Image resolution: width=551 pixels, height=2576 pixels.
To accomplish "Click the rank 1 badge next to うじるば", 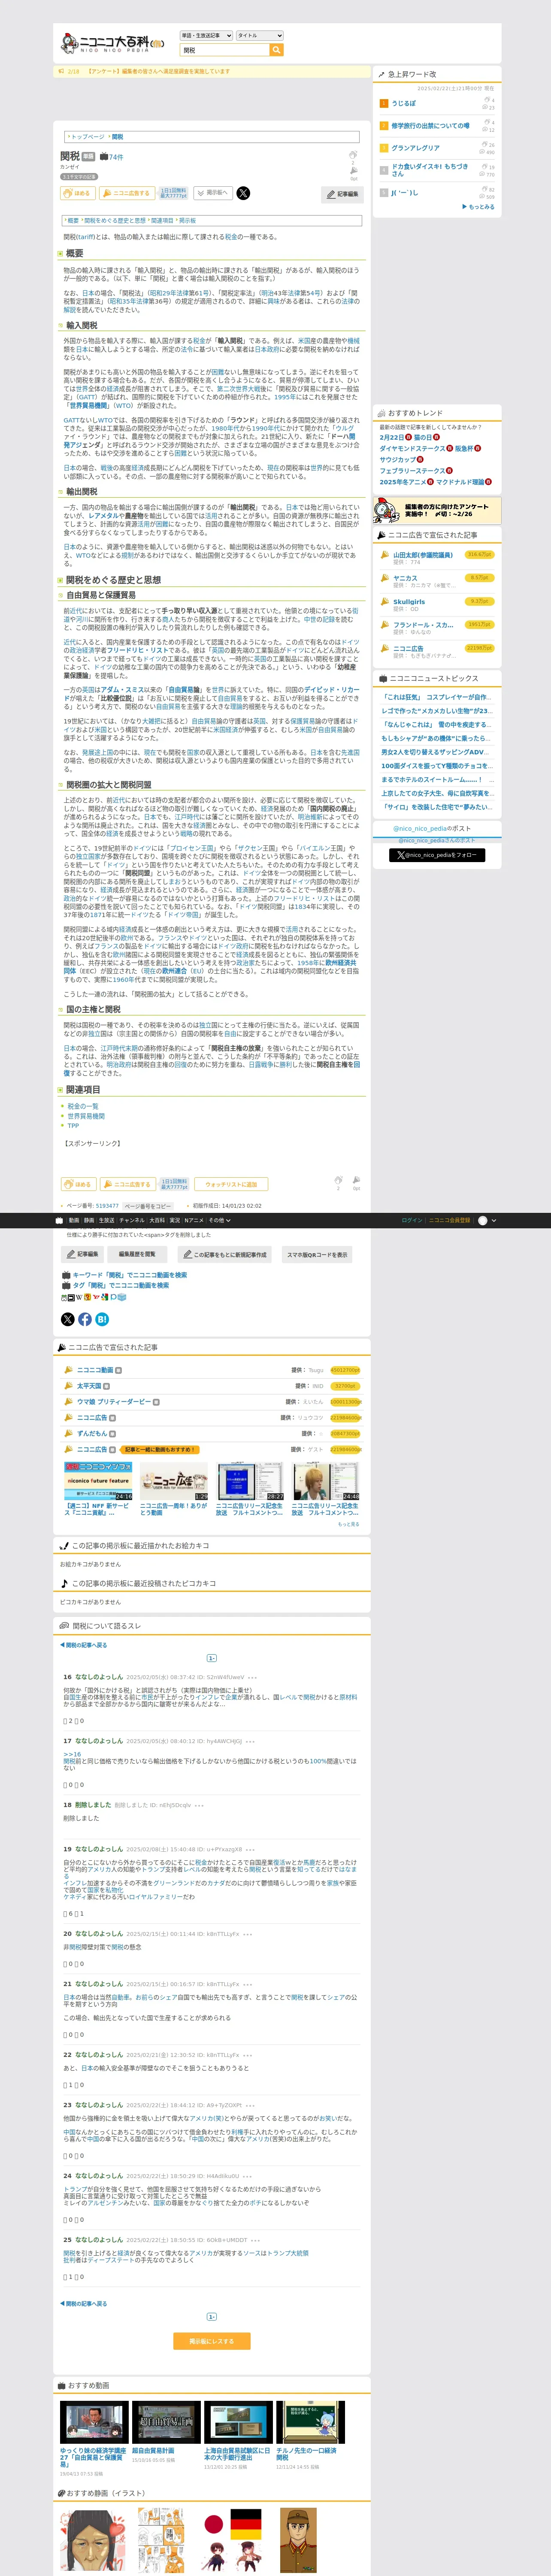I will point(384,103).
